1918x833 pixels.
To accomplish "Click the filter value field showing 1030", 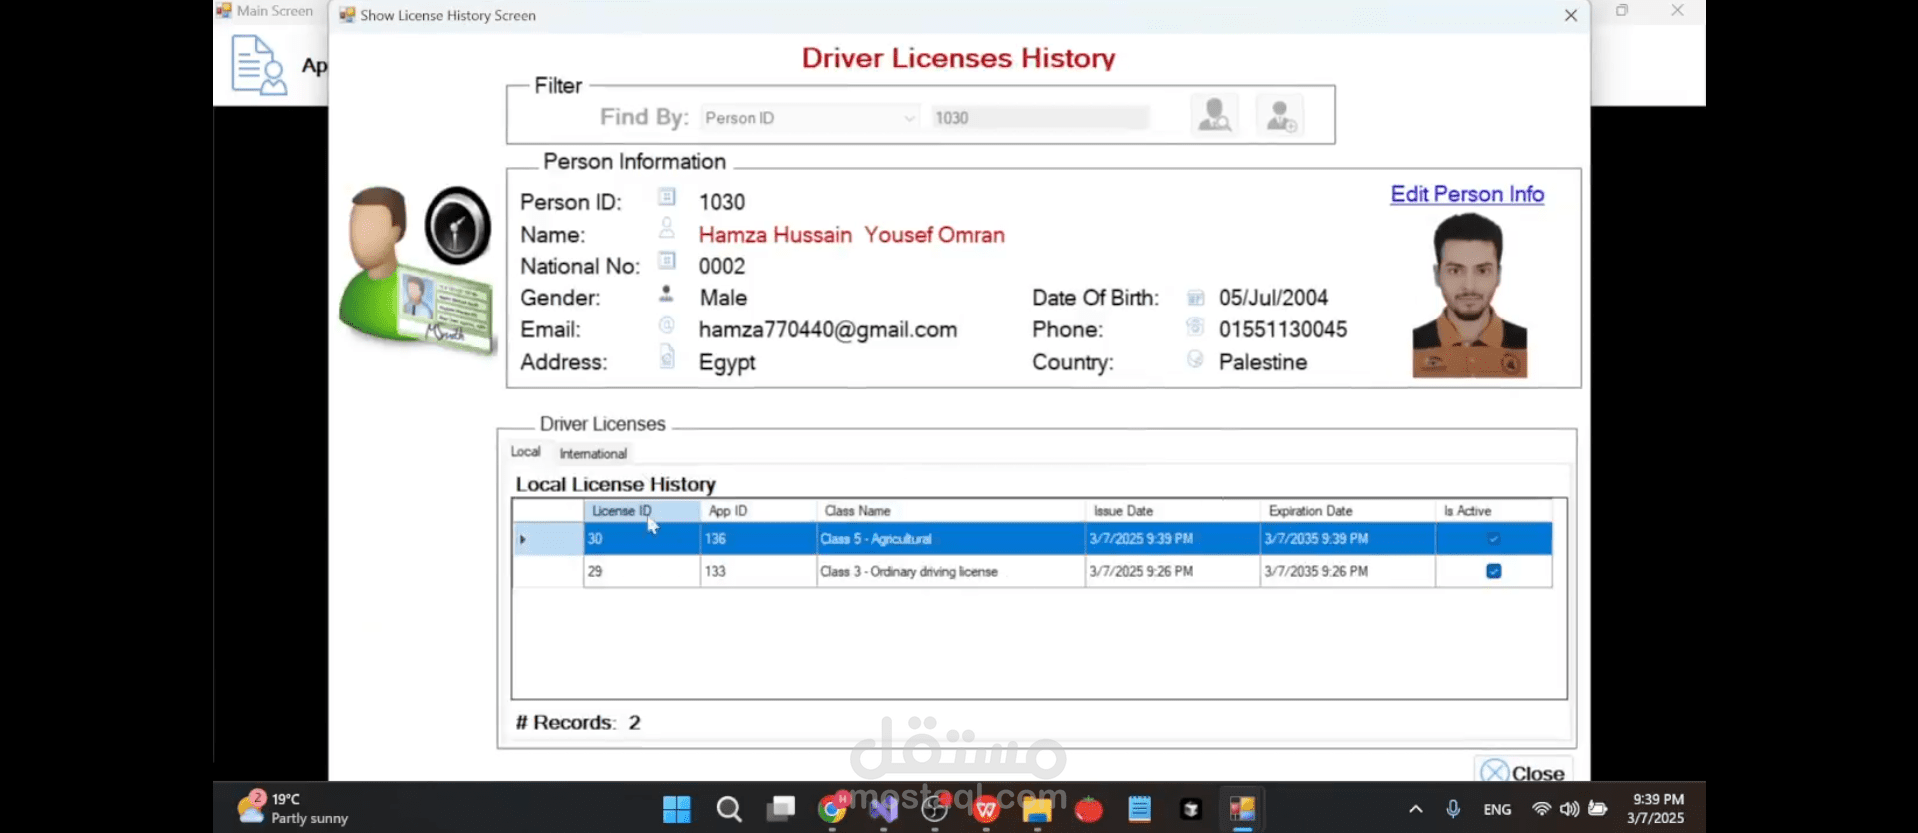I will coord(1040,118).
